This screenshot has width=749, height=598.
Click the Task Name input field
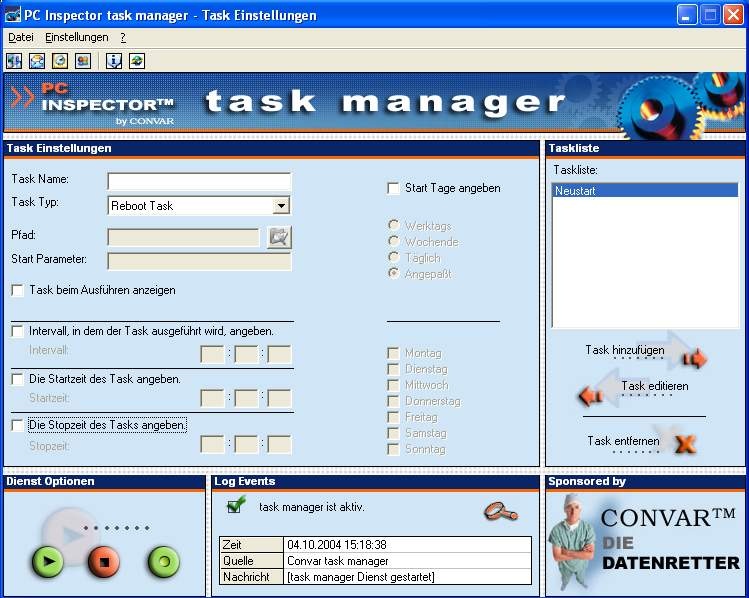[x=199, y=182]
